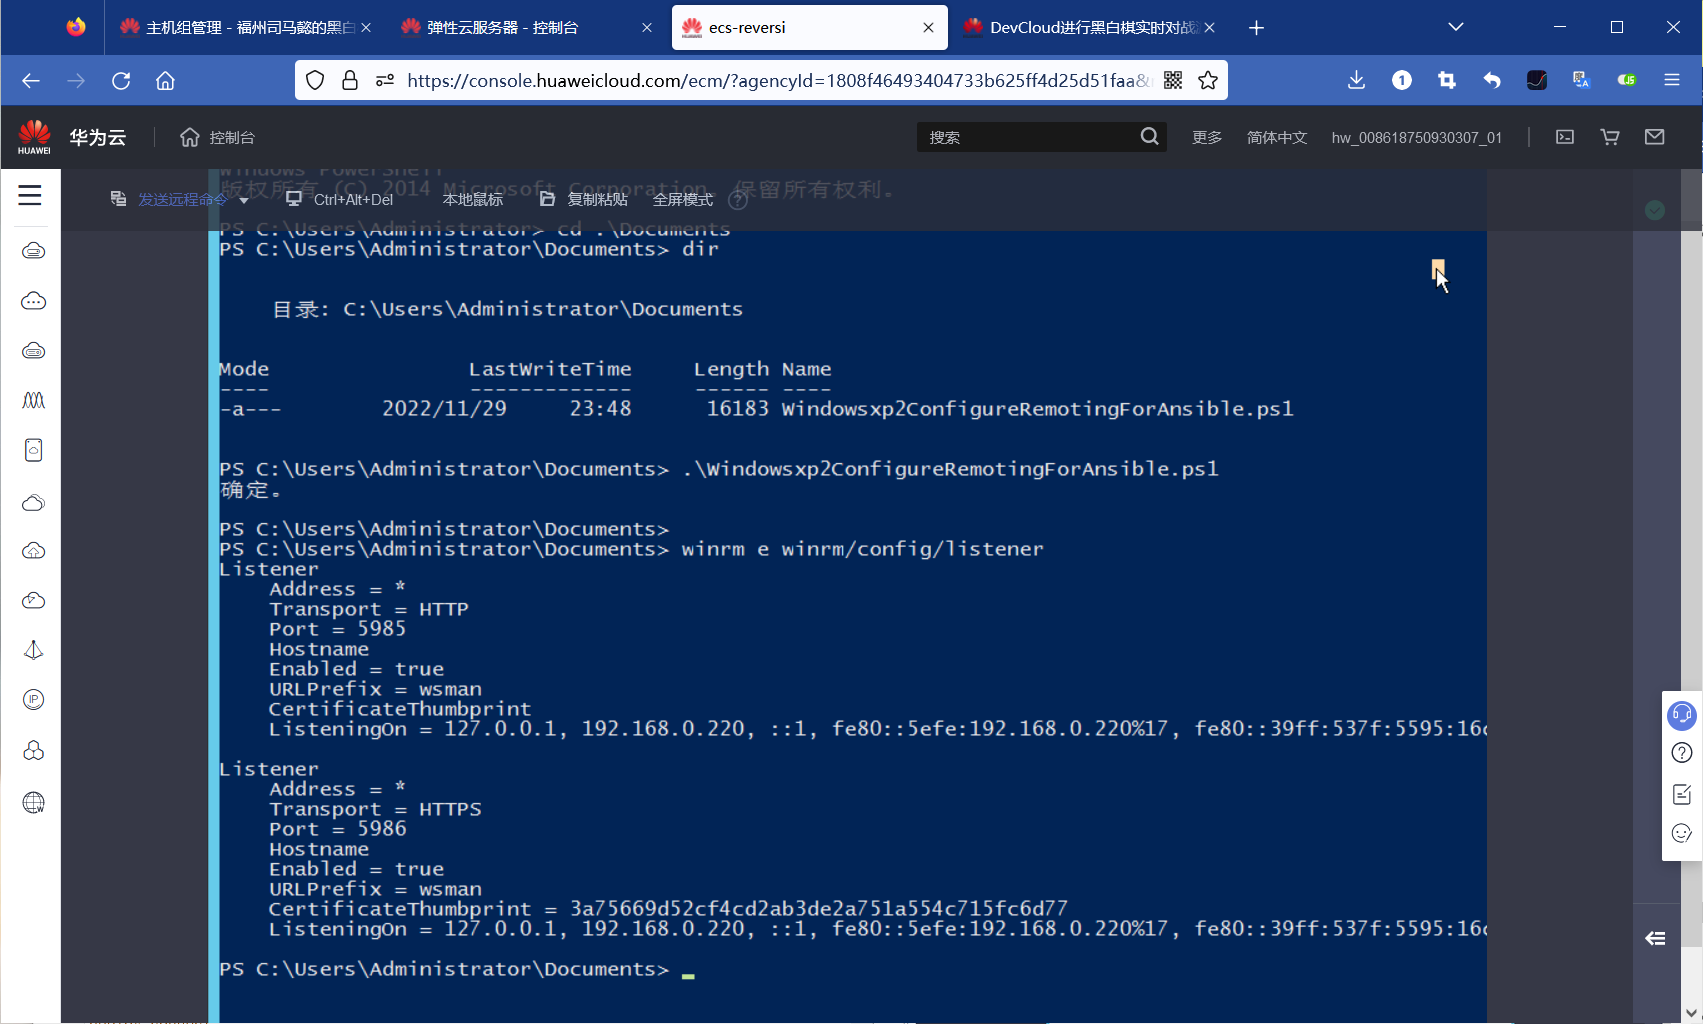
Task: Toggle 本地鼠标 local mouse mode
Action: tap(473, 200)
